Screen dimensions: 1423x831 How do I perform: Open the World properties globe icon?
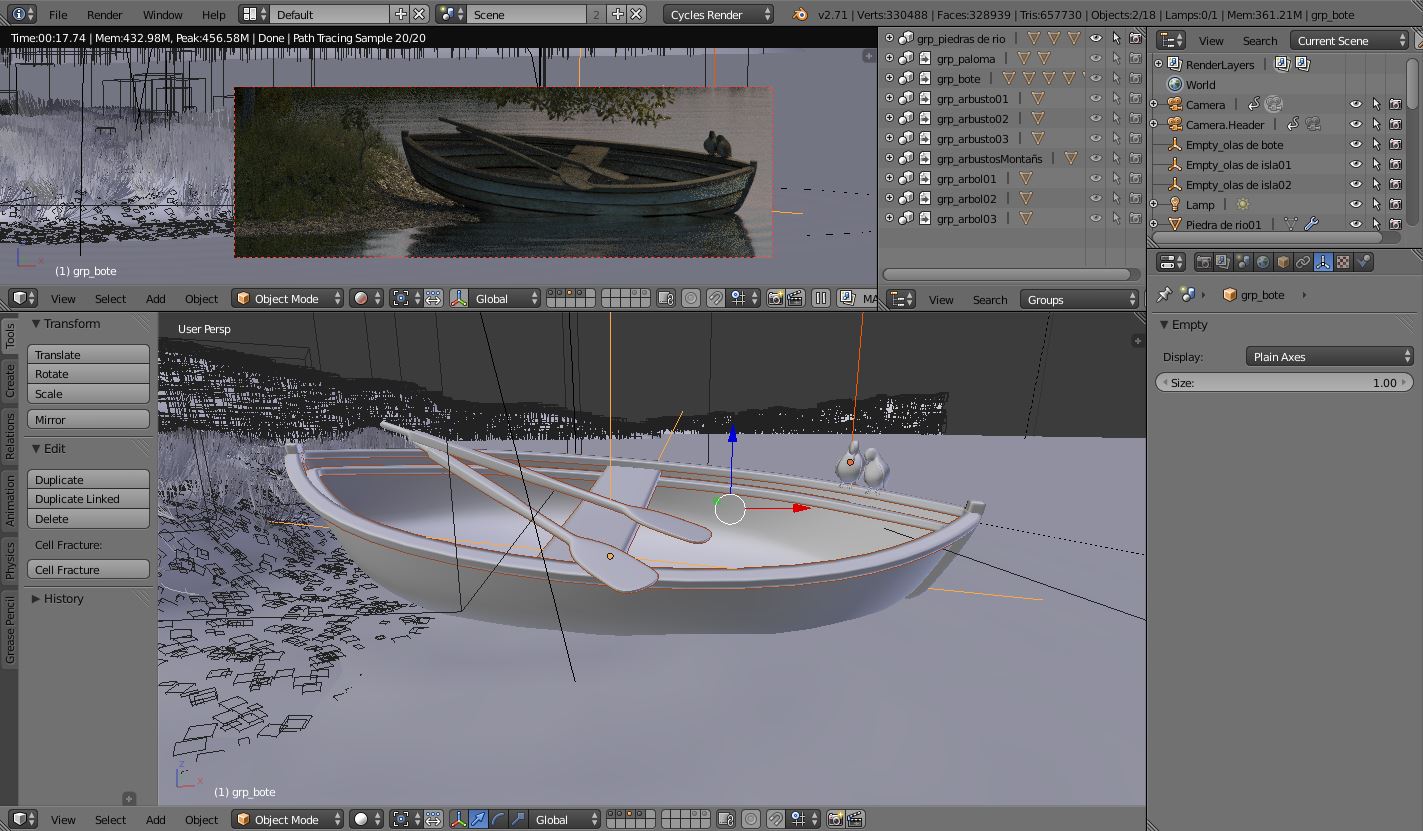click(1263, 262)
